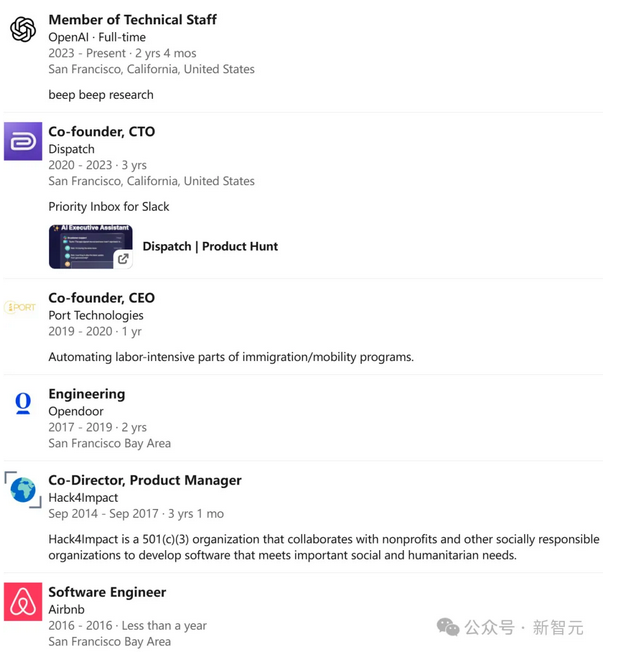Click the purple Dispatch logo

(x=23, y=141)
